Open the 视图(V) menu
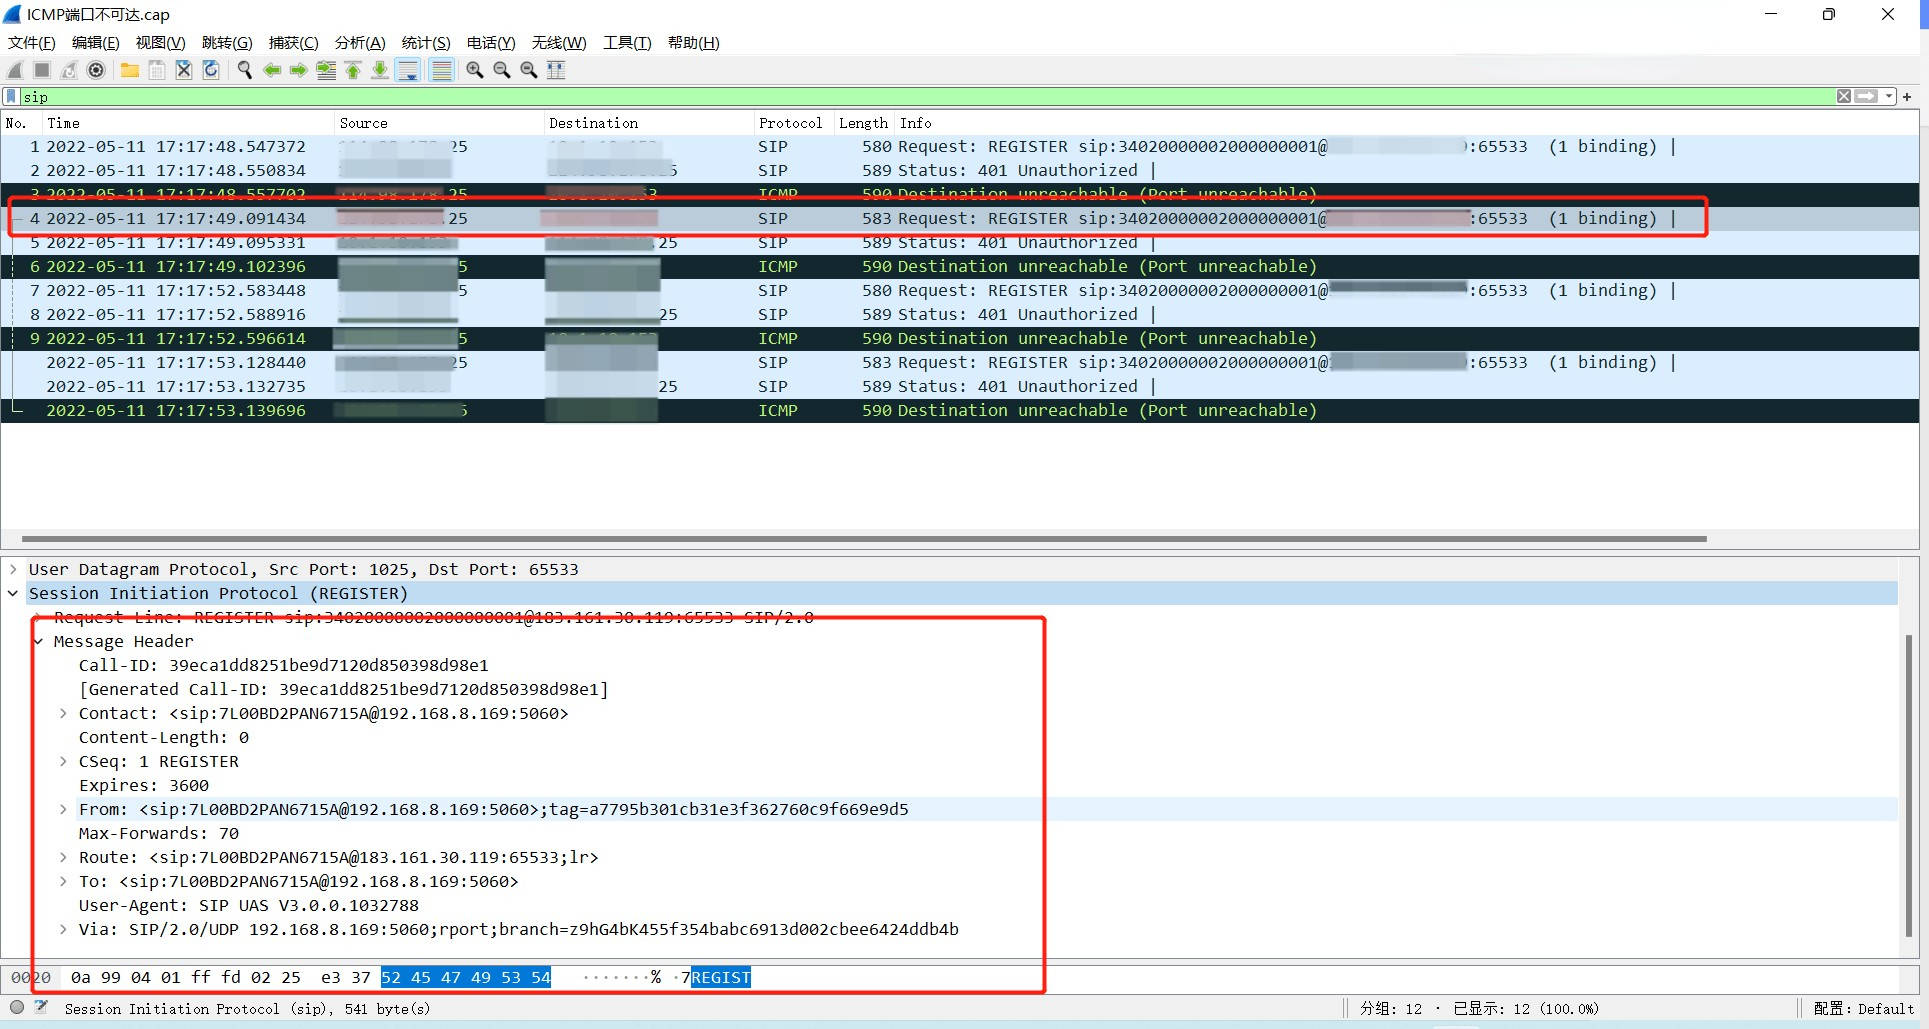1929x1029 pixels. pos(161,43)
